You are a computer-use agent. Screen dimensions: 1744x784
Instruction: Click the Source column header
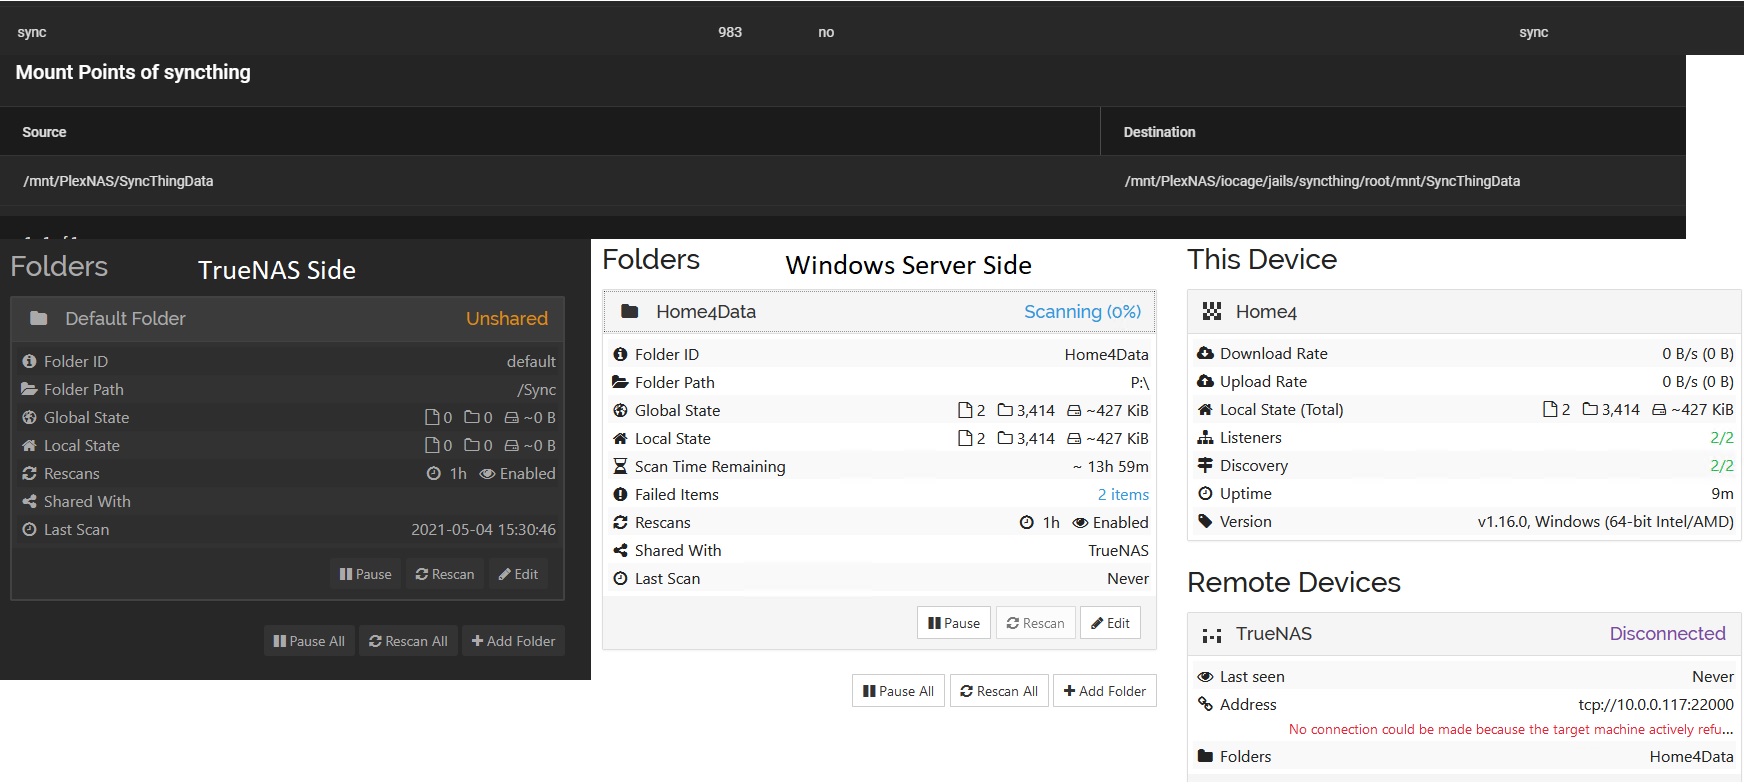(x=44, y=132)
